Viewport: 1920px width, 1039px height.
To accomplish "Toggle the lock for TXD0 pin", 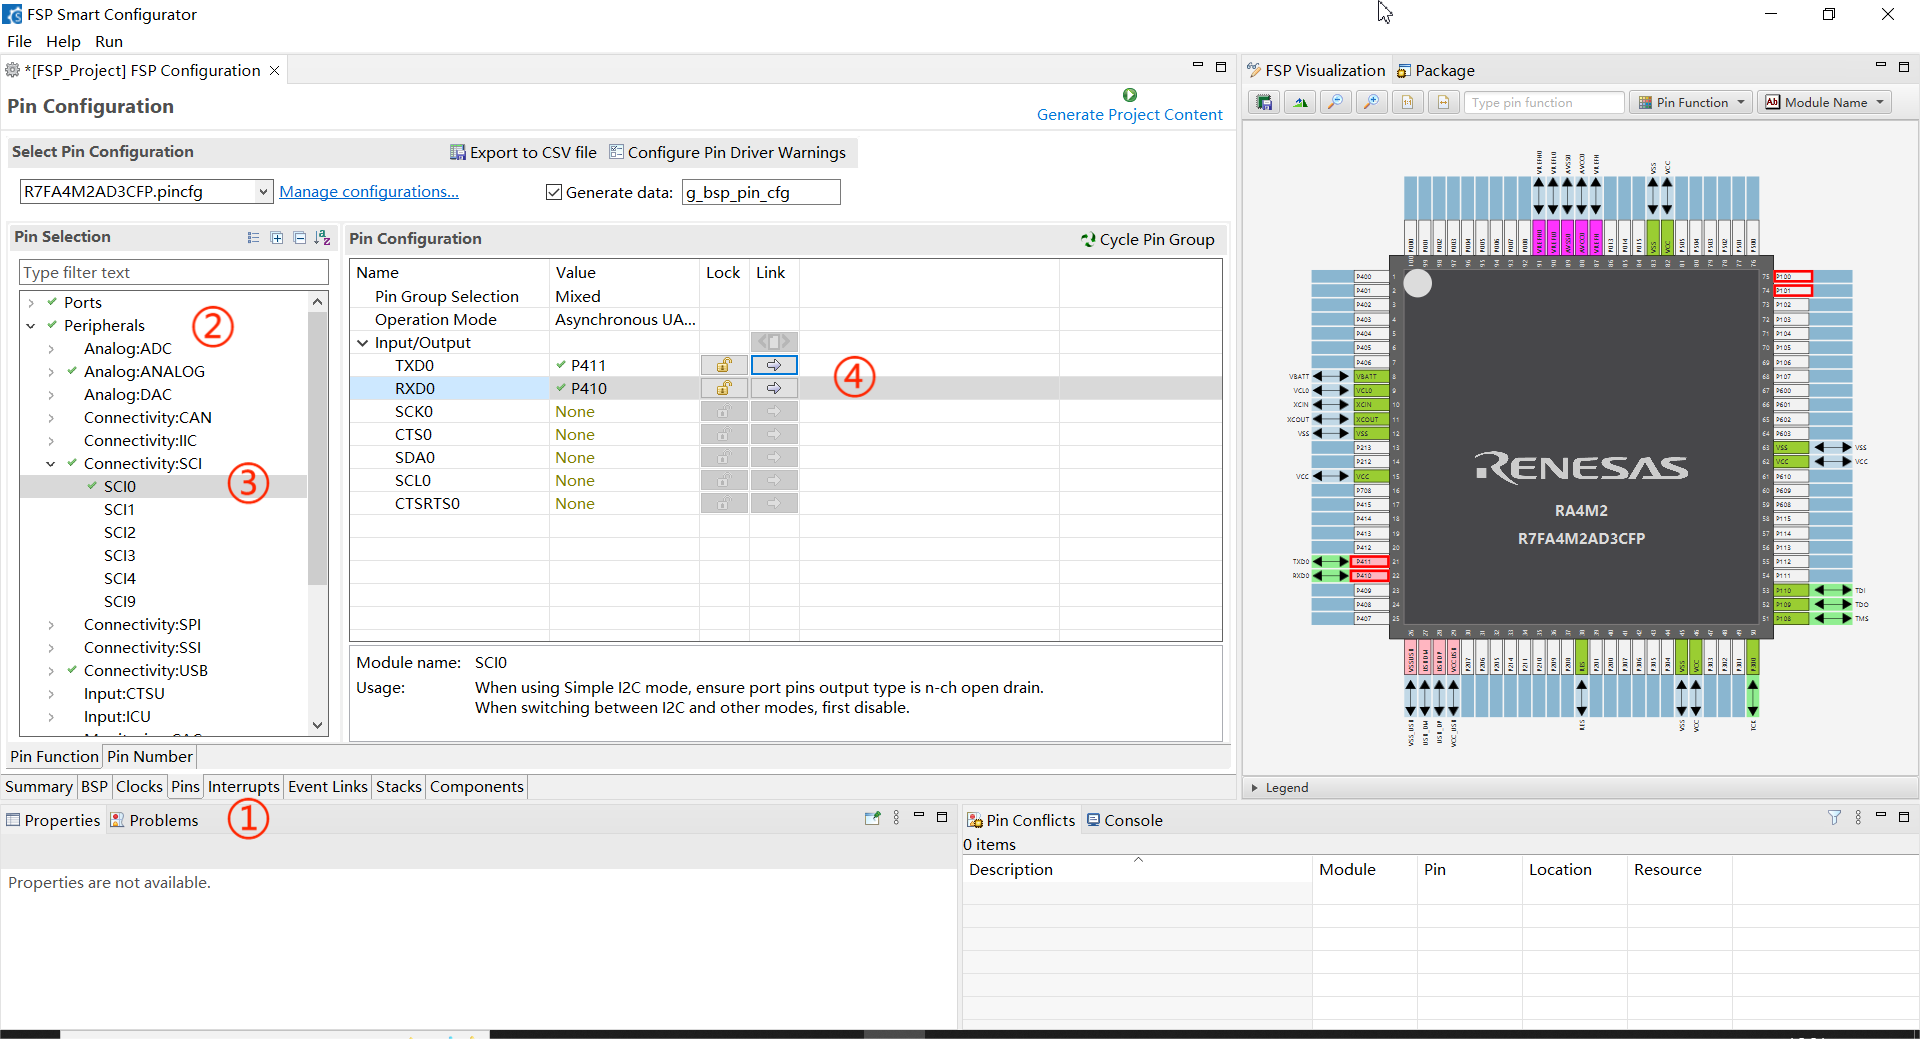I will [724, 365].
